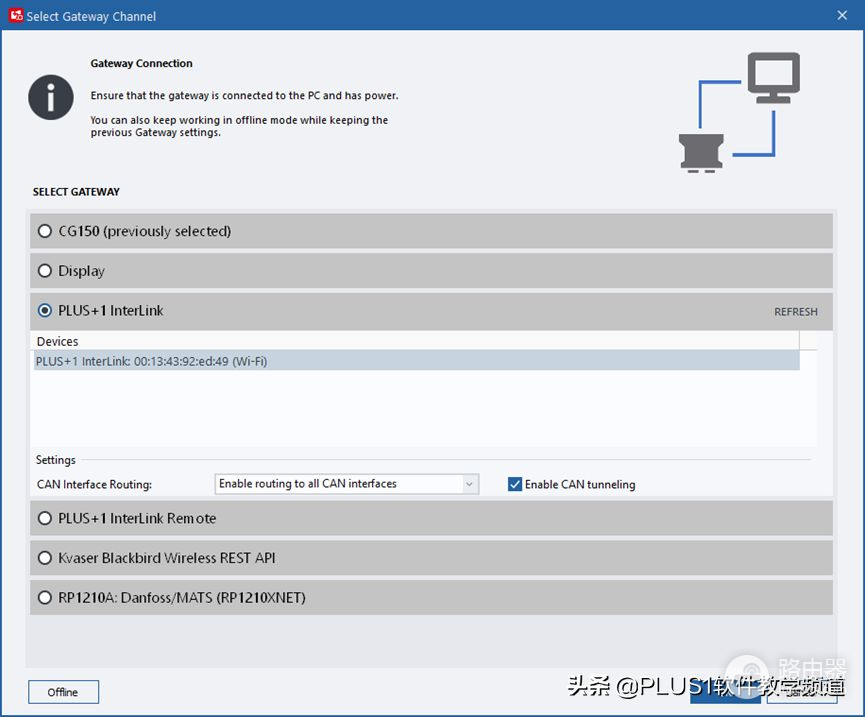Click REFRESH to rescan InterLink devices
865x717 pixels.
795,312
